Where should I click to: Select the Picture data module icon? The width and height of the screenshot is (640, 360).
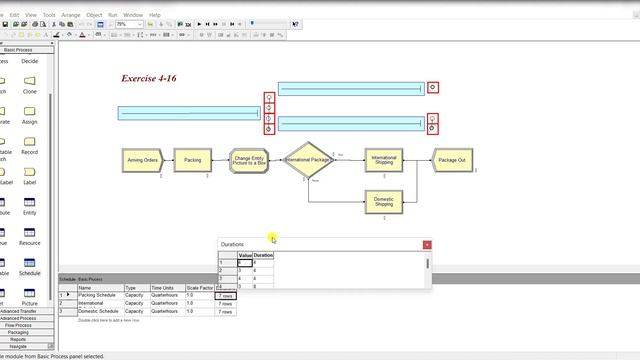click(29, 293)
